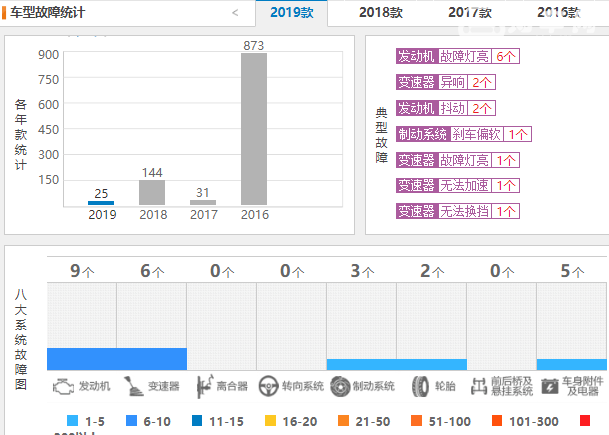Click the 八大系统故障图 vertical heading

[x=21, y=339]
